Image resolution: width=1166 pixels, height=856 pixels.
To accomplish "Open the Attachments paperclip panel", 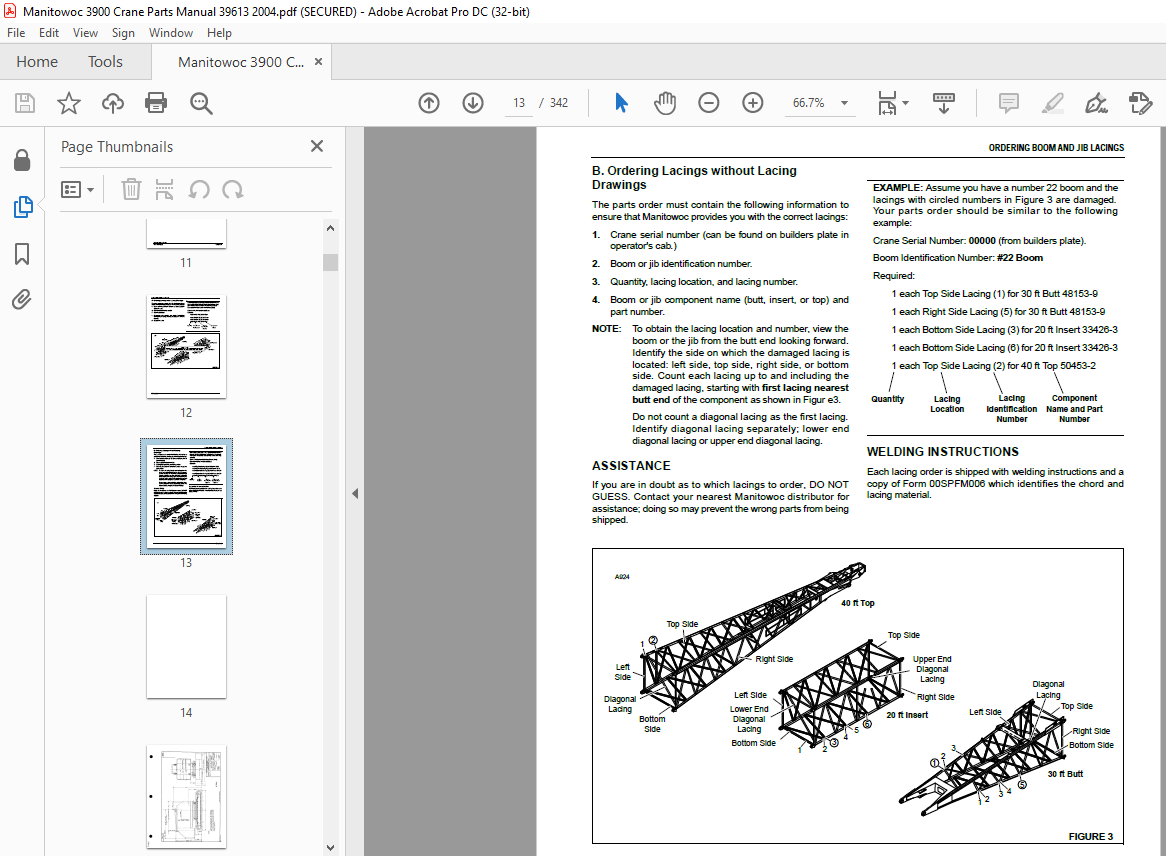I will [22, 300].
